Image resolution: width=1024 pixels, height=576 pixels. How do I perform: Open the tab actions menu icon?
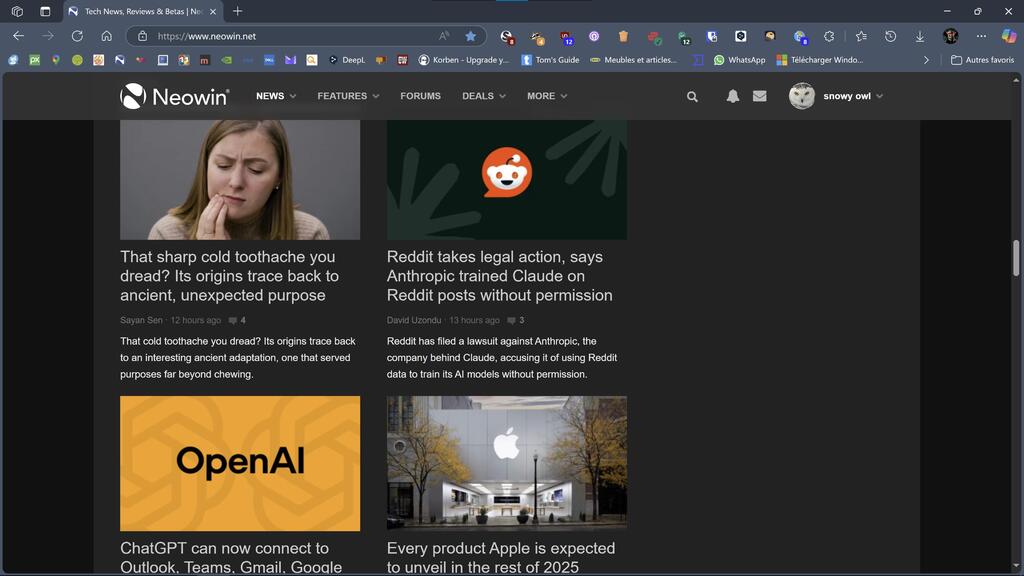[45, 11]
